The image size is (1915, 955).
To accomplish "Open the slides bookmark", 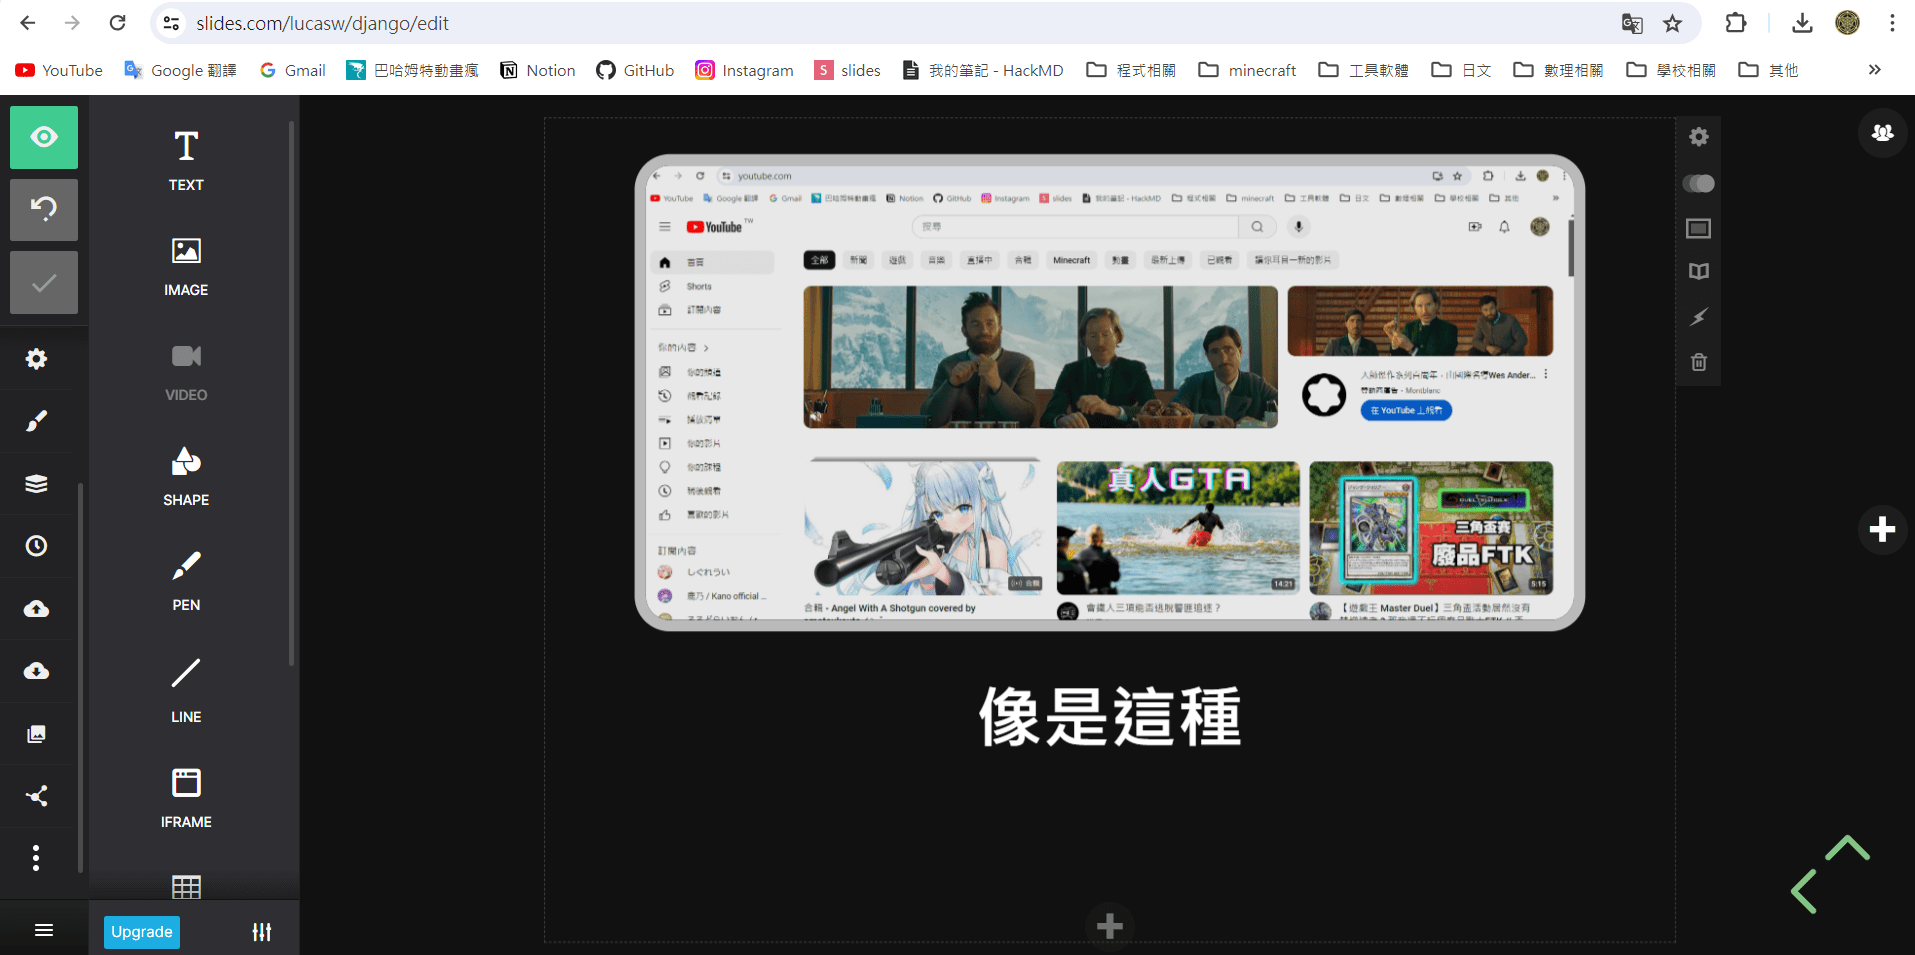I will (848, 70).
